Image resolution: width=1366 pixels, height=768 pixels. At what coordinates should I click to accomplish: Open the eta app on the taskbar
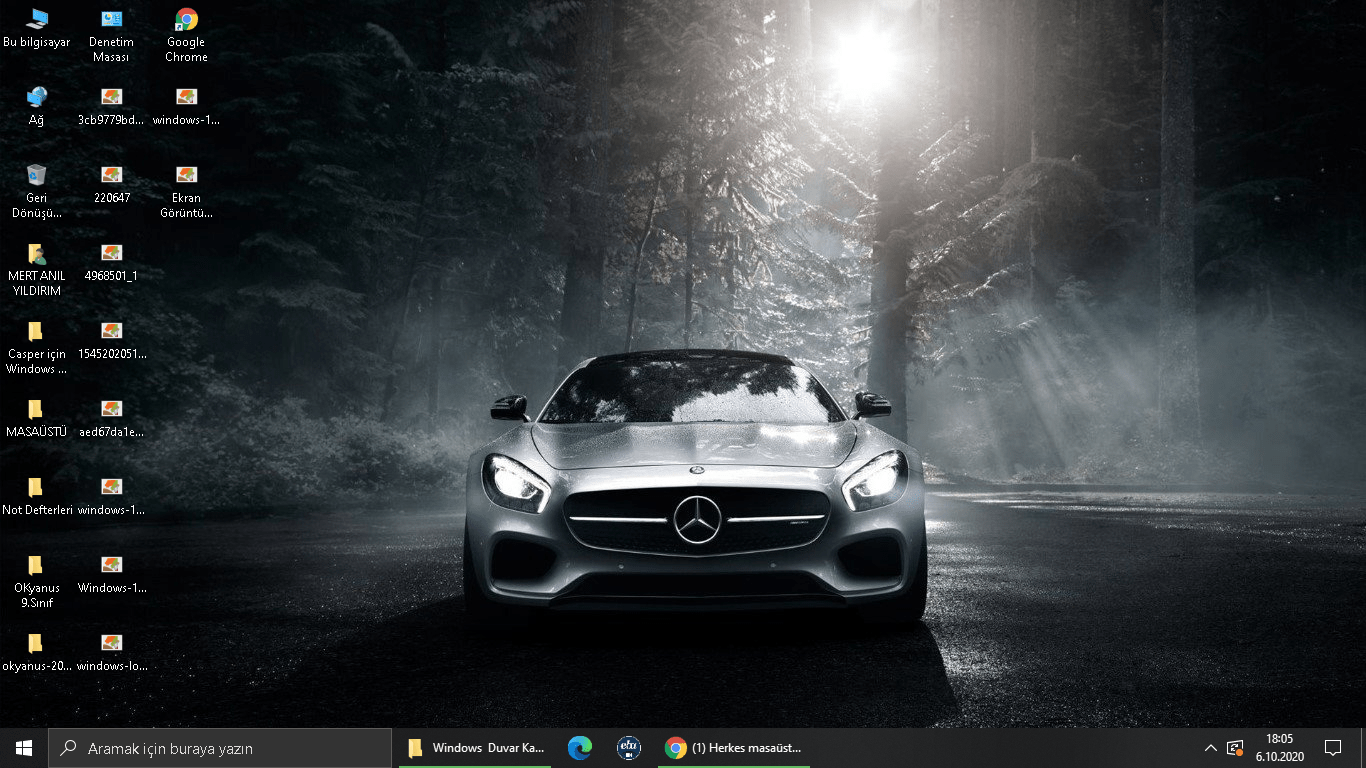pos(628,748)
